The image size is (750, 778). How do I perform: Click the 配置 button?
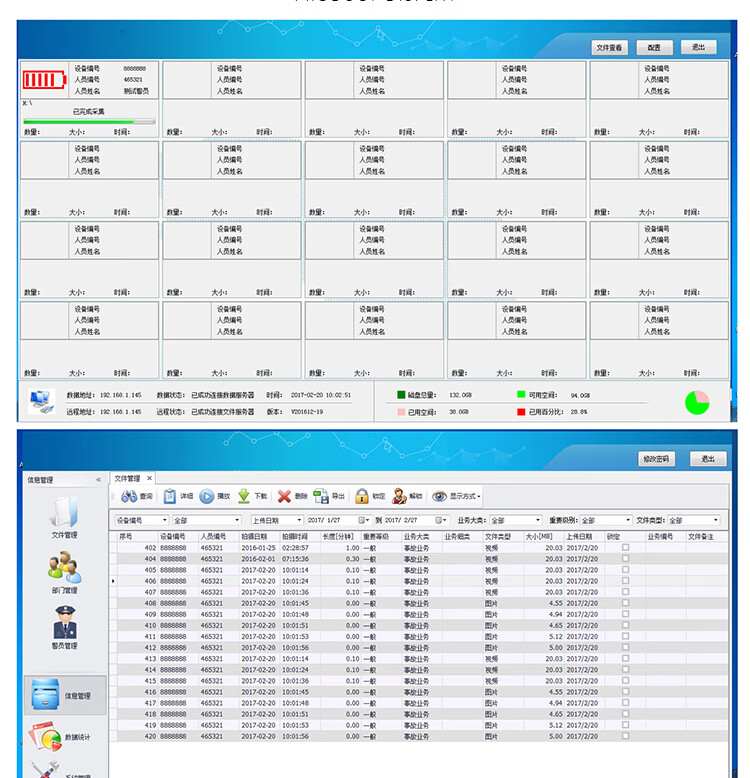pyautogui.click(x=654, y=48)
